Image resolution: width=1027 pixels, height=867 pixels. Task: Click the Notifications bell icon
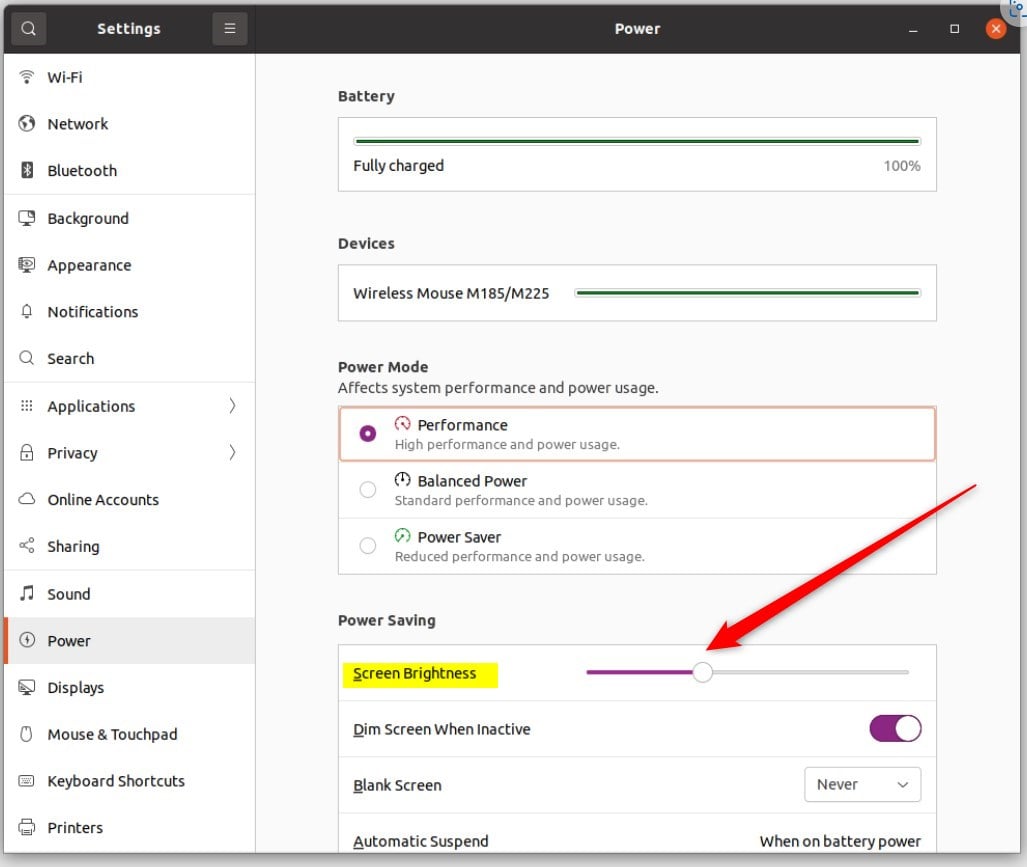click(x=27, y=312)
